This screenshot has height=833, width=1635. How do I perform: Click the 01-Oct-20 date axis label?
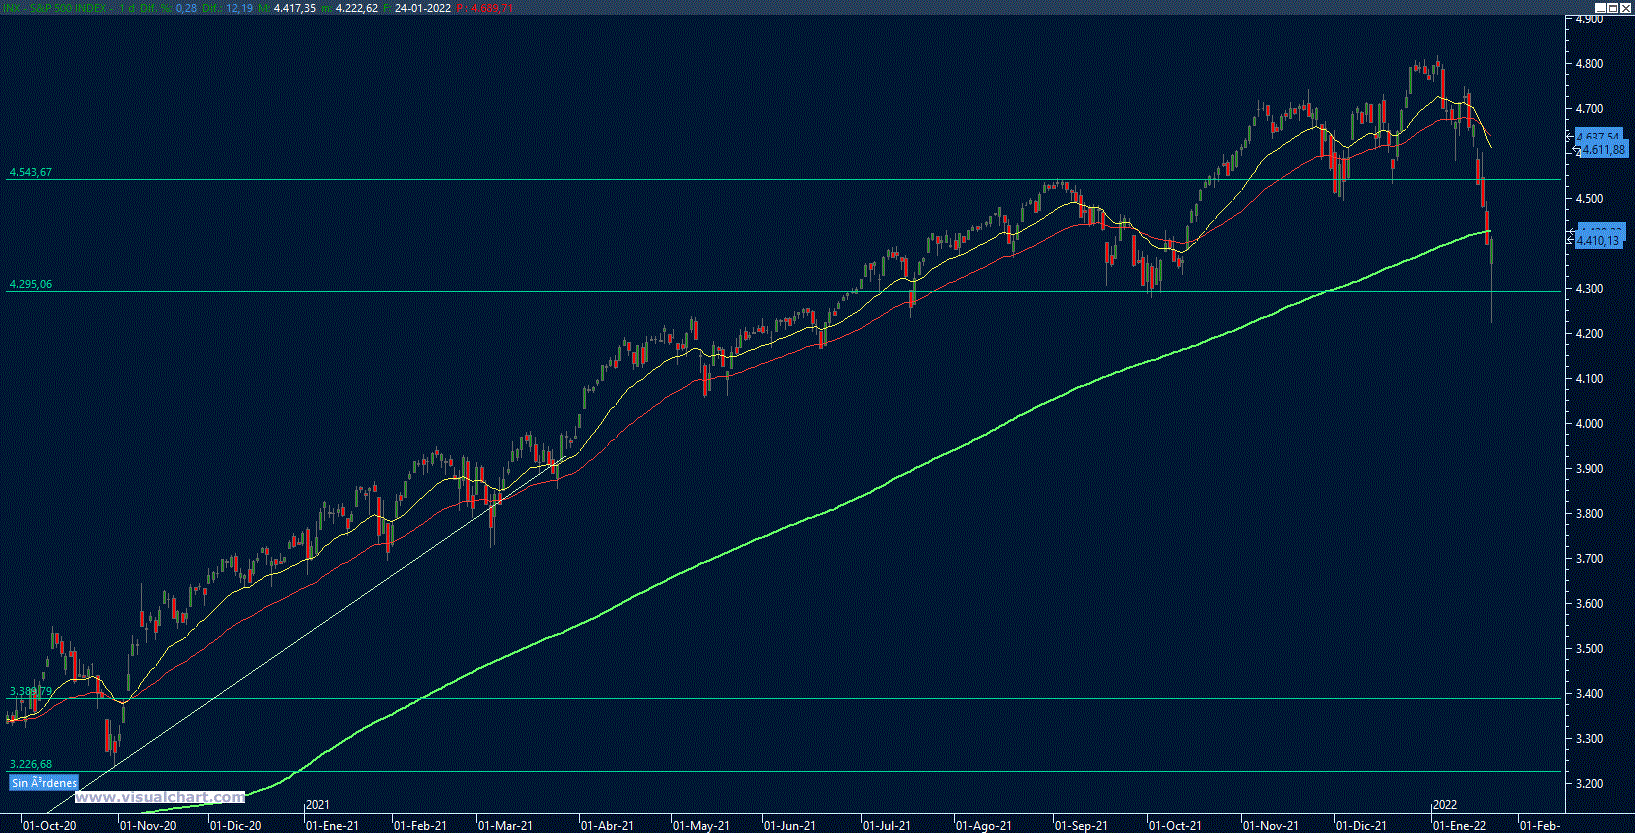pos(49,825)
